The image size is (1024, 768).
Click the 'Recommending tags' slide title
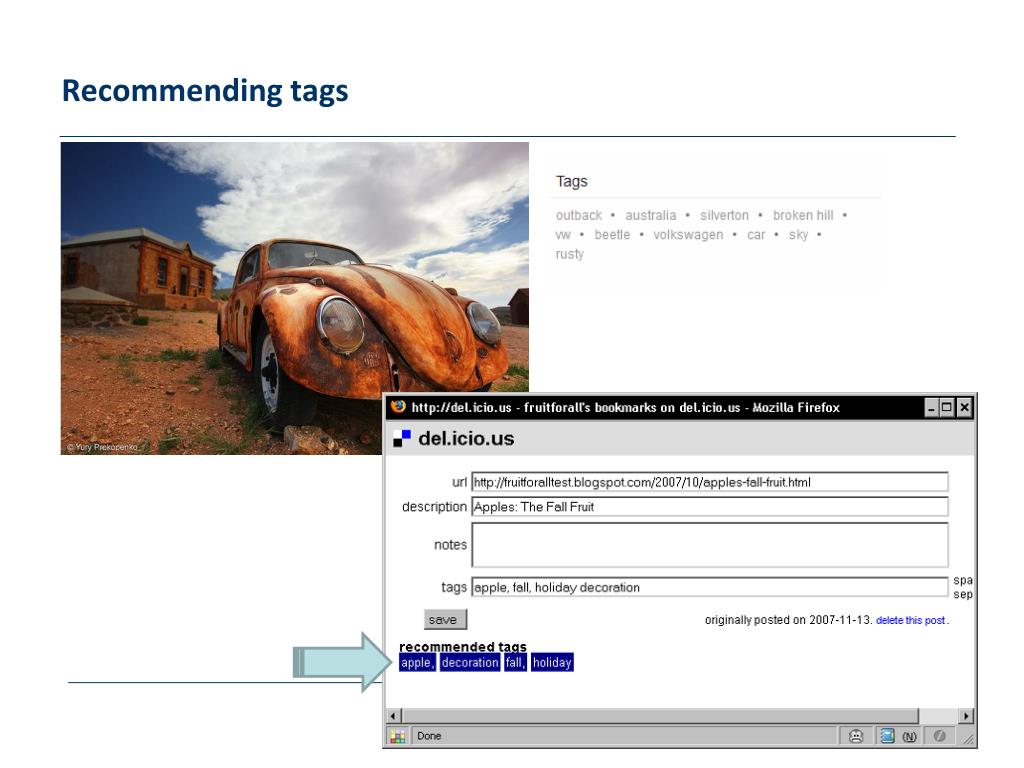pos(205,91)
